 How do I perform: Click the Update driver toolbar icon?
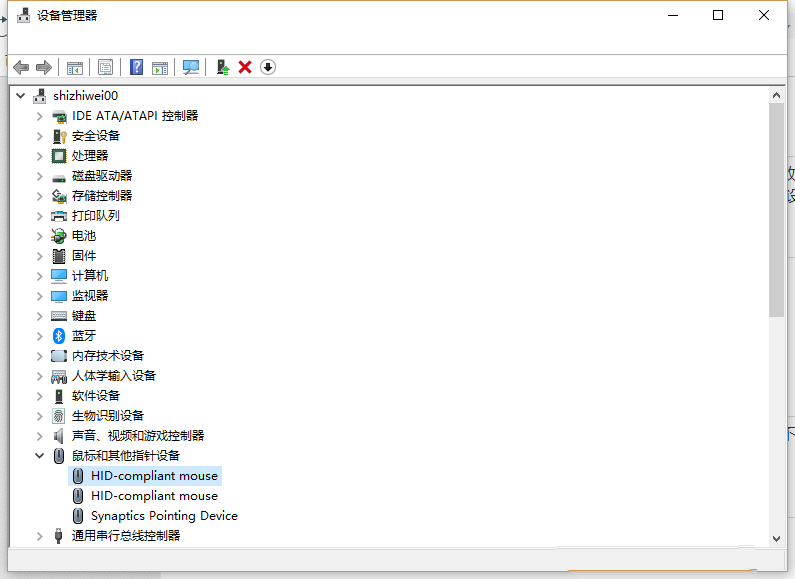tap(223, 67)
